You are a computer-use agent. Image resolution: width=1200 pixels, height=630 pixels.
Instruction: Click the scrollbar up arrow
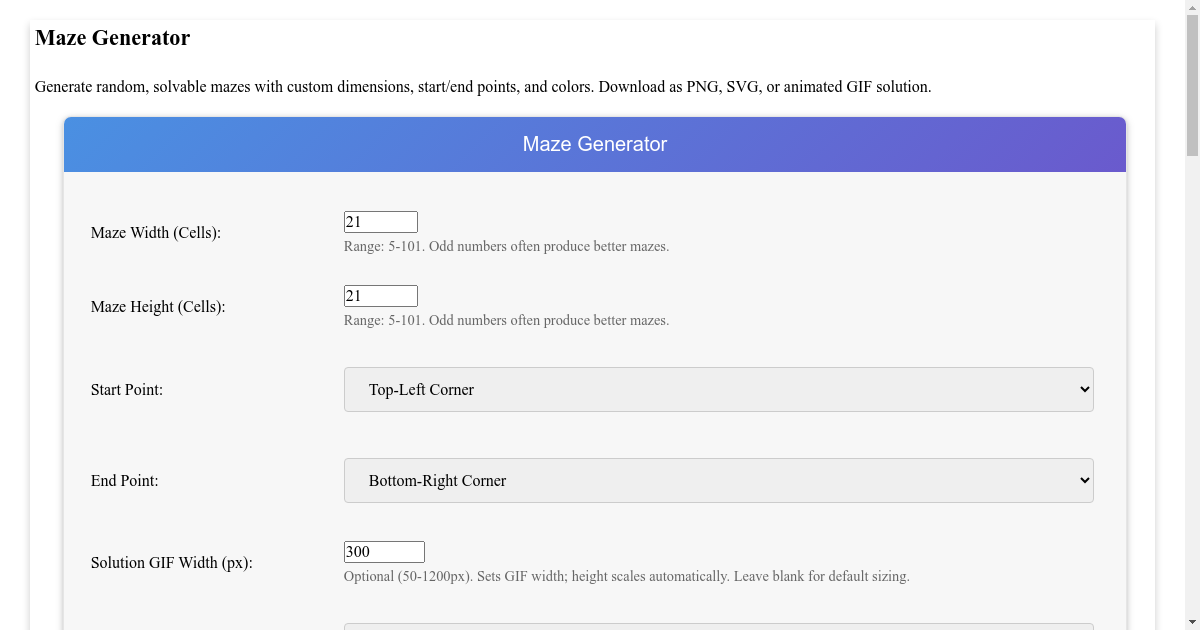click(1191, 8)
